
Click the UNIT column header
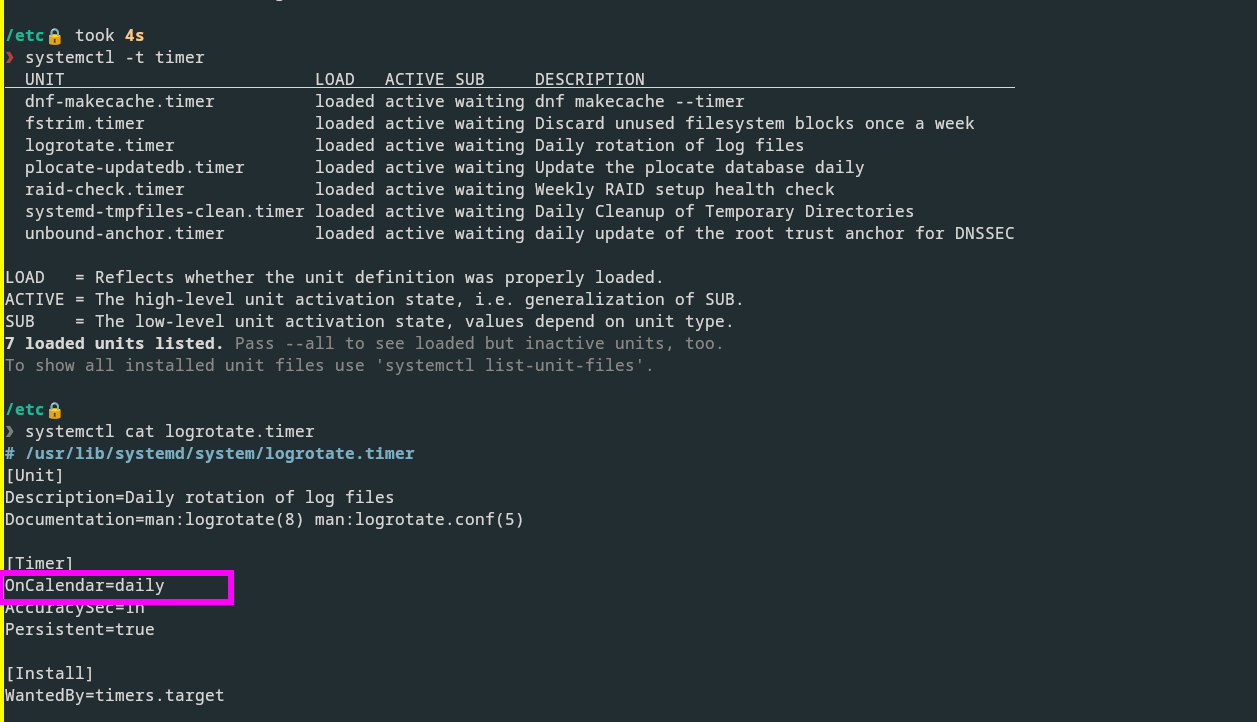(x=45, y=80)
